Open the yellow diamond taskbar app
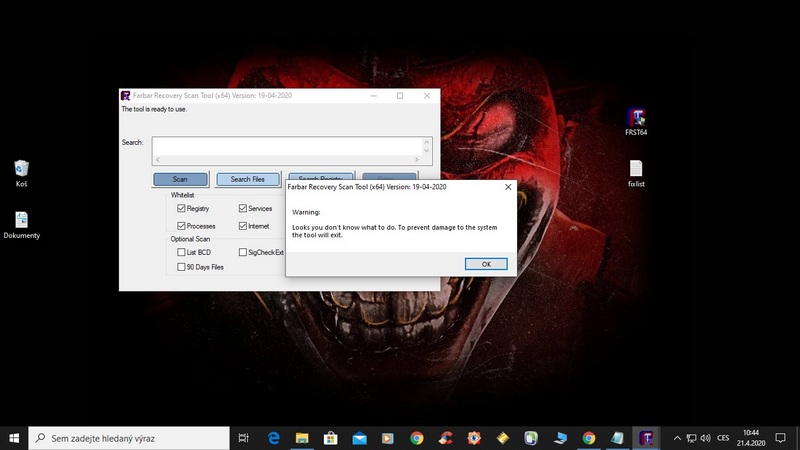This screenshot has height=450, width=800. tap(503, 438)
